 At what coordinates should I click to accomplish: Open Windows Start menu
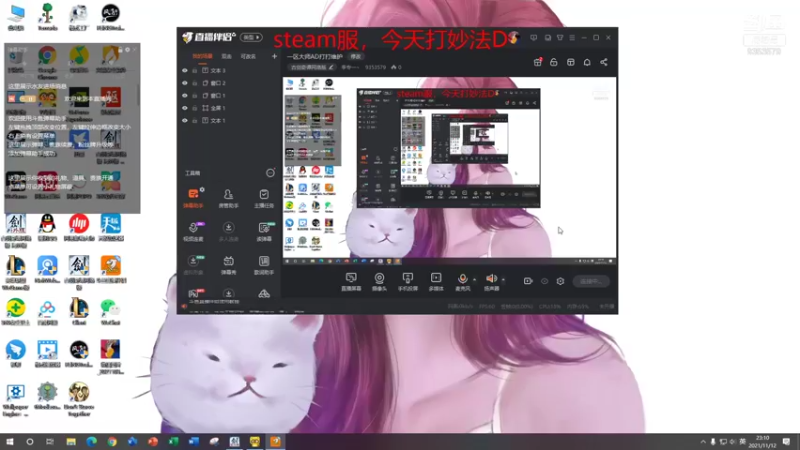[x=9, y=442]
